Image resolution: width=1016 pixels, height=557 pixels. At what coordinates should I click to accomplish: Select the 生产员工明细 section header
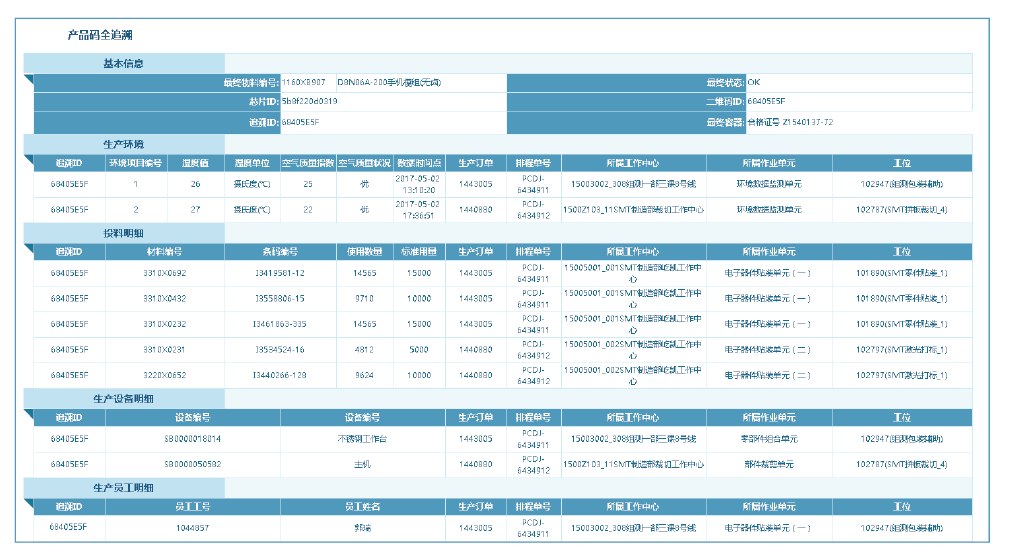[x=123, y=488]
